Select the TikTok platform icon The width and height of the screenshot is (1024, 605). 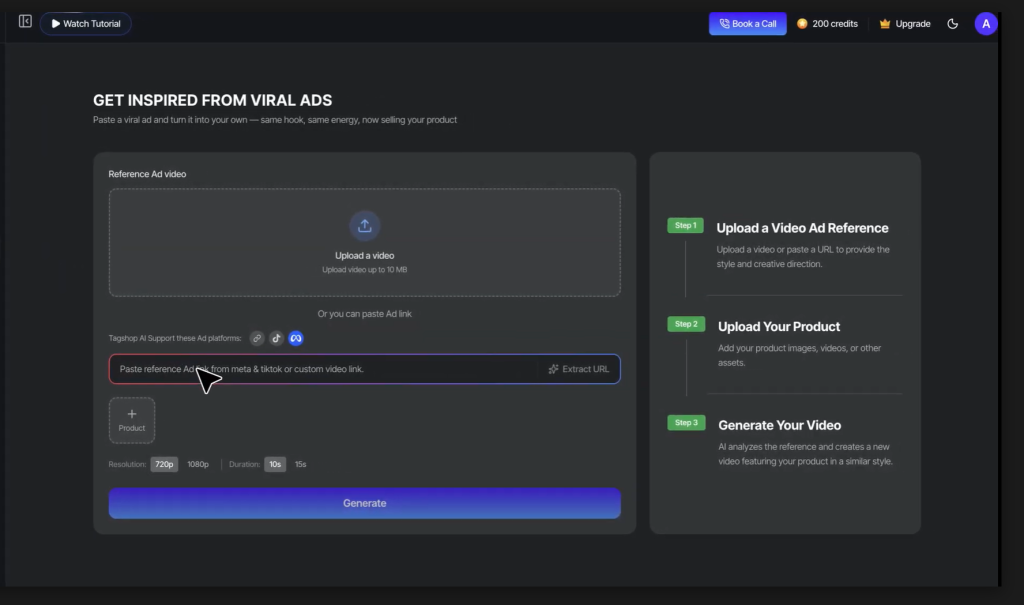(276, 338)
